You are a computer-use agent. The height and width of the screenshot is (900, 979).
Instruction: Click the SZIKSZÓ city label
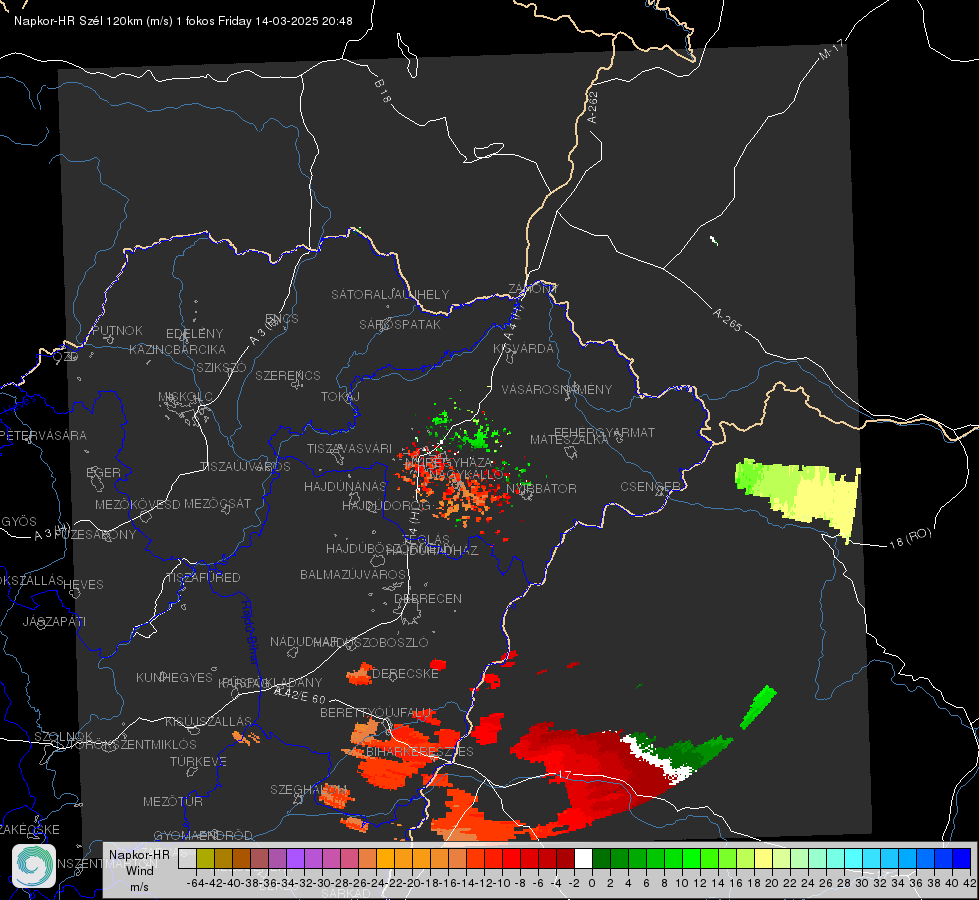point(222,367)
